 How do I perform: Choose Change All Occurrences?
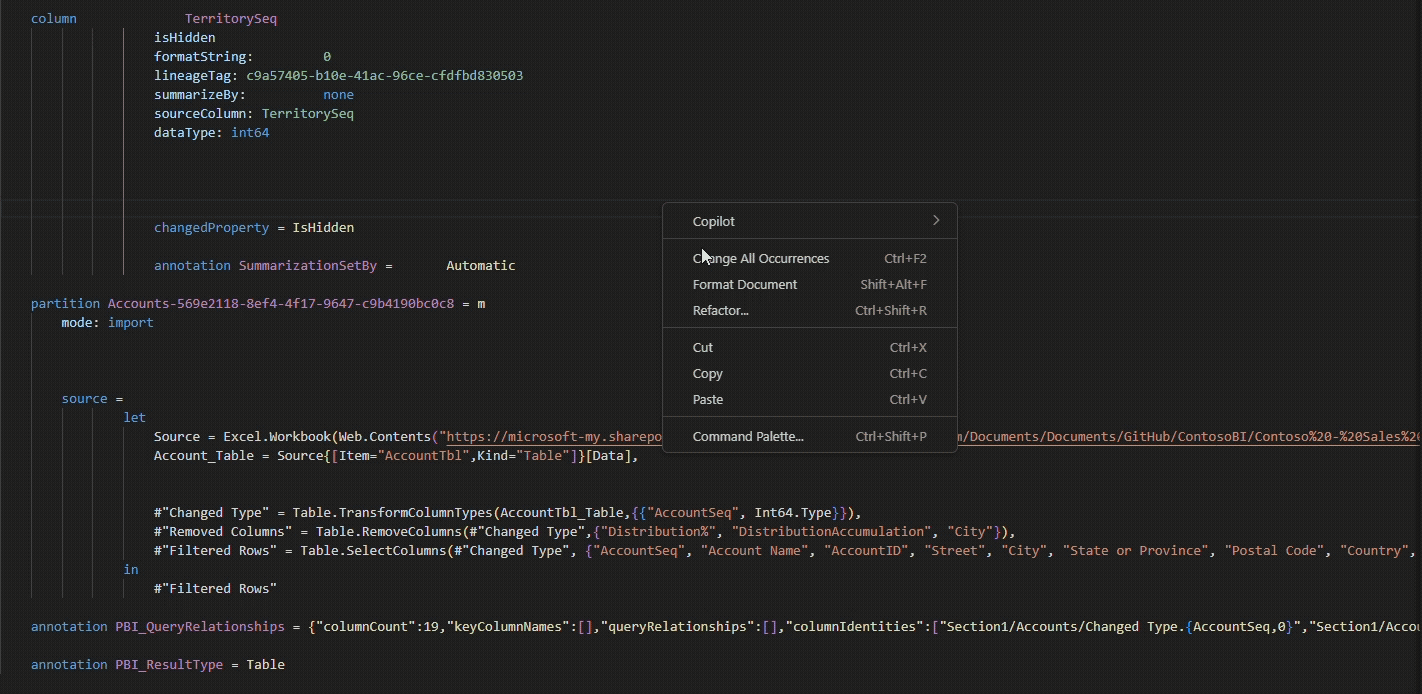point(761,258)
